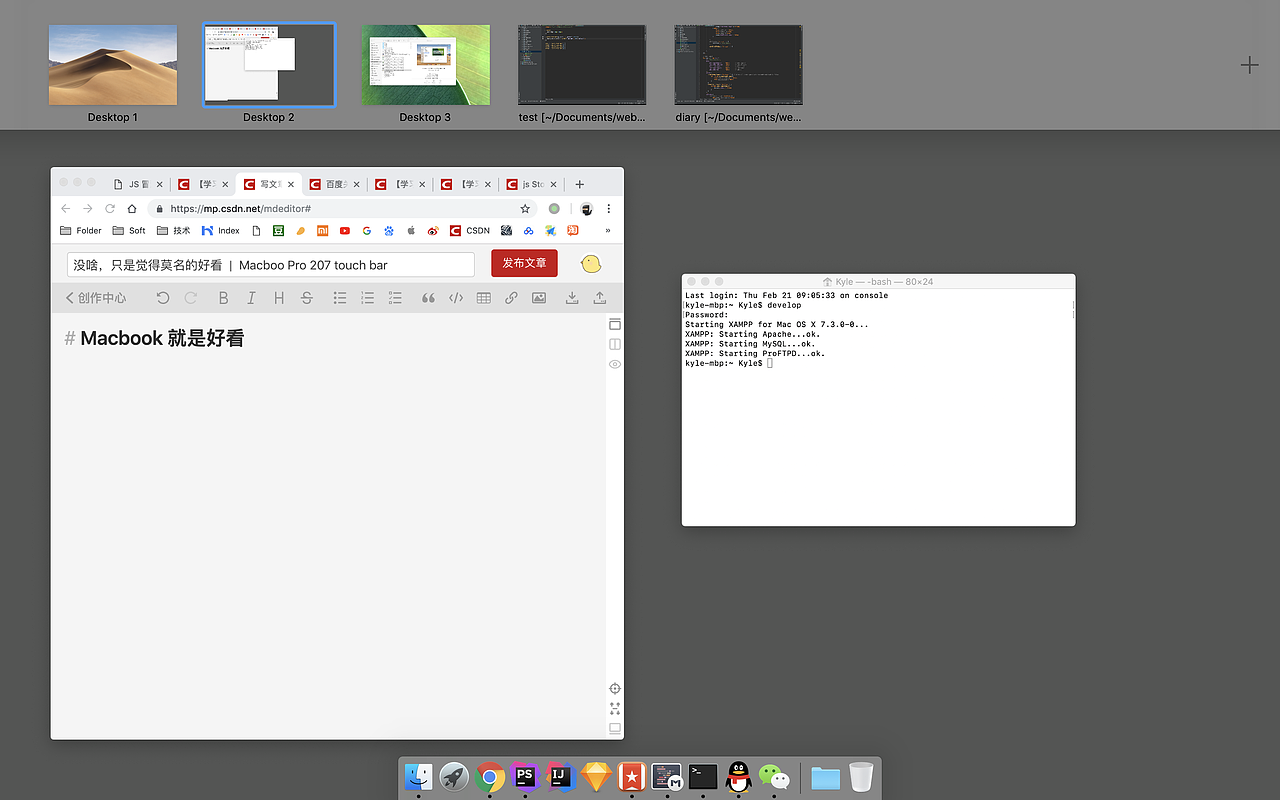This screenshot has height=800, width=1280.
Task: Open the Google bookmark icon
Action: (x=367, y=231)
